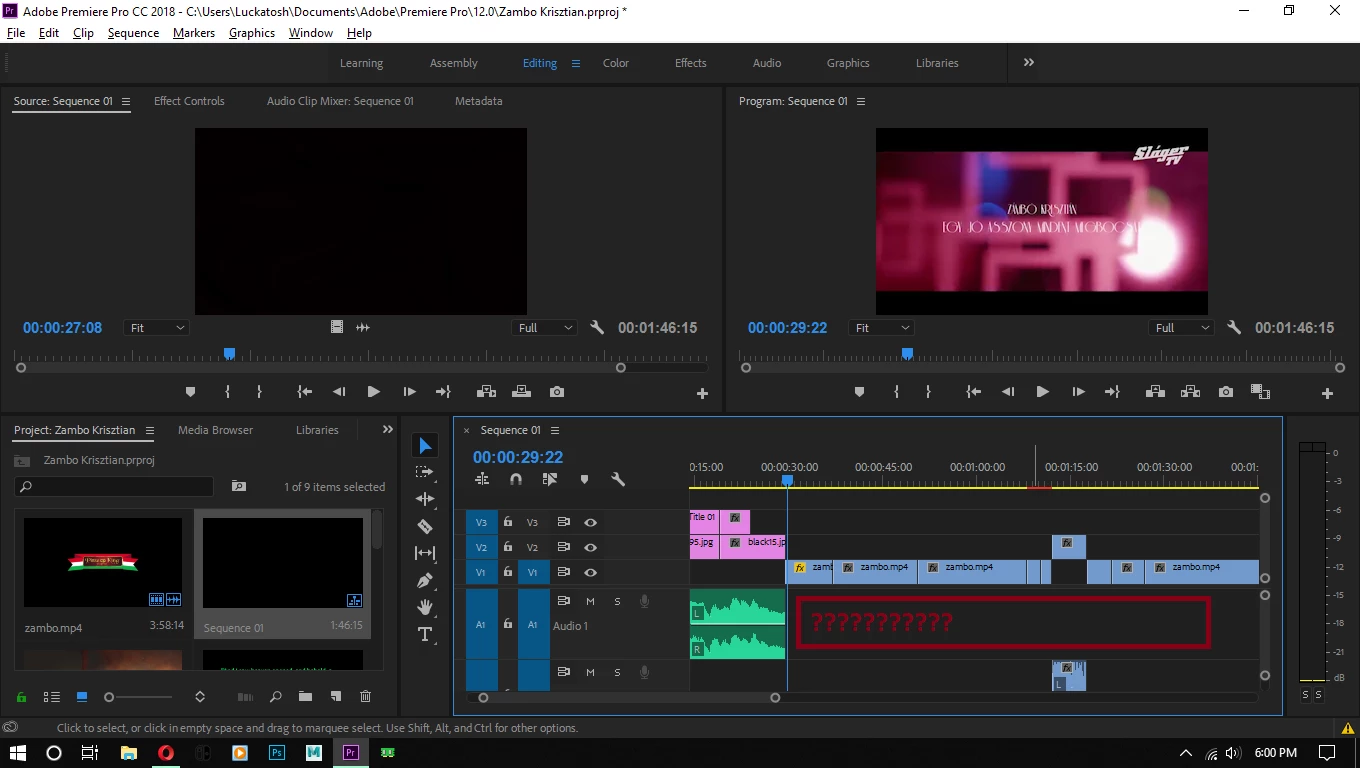The width and height of the screenshot is (1360, 768).
Task: Play the Program monitor sequence
Action: pyautogui.click(x=1042, y=392)
